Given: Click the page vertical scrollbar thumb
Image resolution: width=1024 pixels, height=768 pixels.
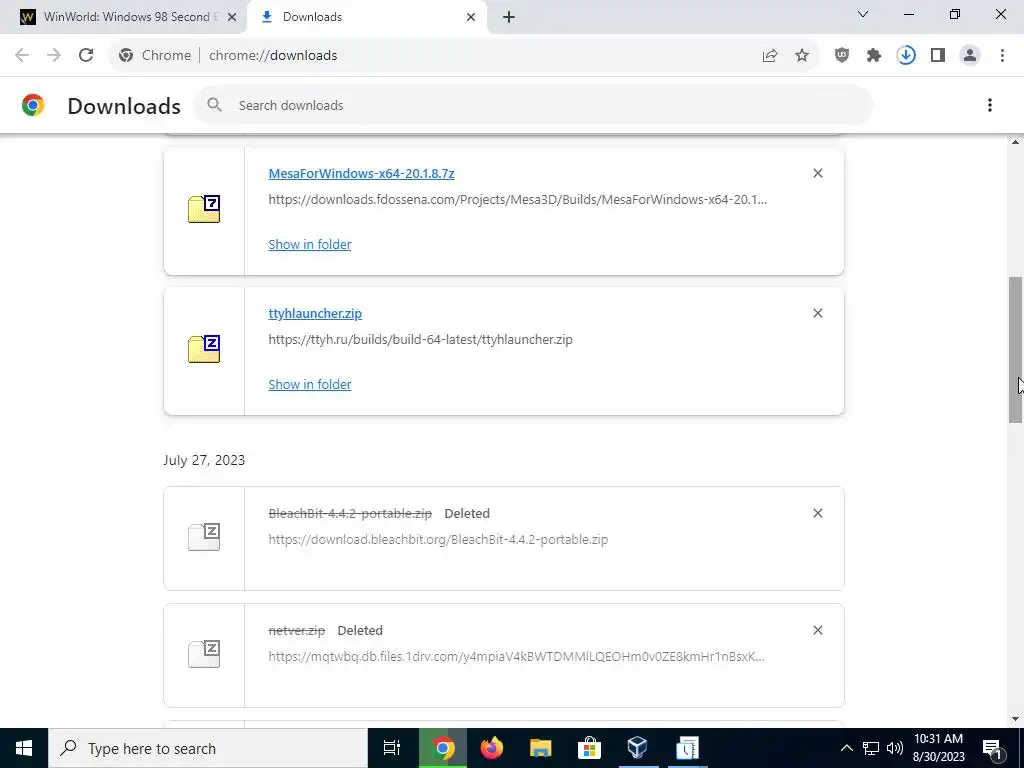Looking at the screenshot, I should pyautogui.click(x=1016, y=349).
